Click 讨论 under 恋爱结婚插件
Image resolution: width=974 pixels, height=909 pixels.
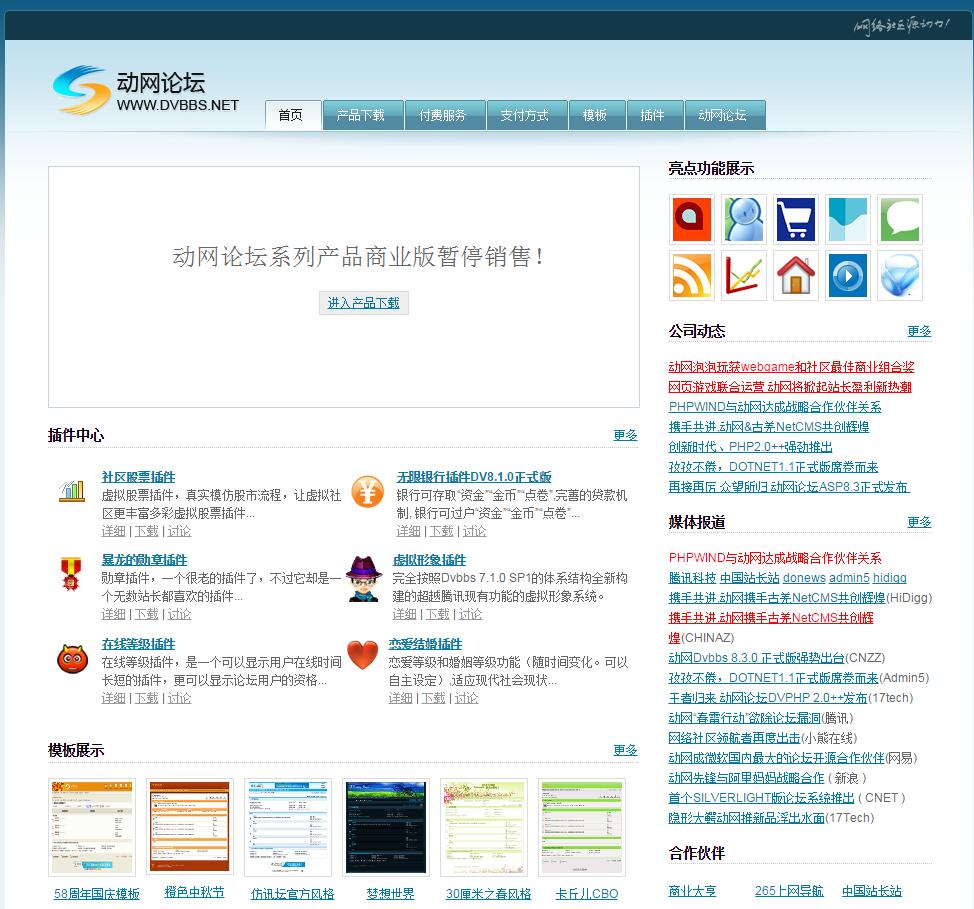click(466, 698)
